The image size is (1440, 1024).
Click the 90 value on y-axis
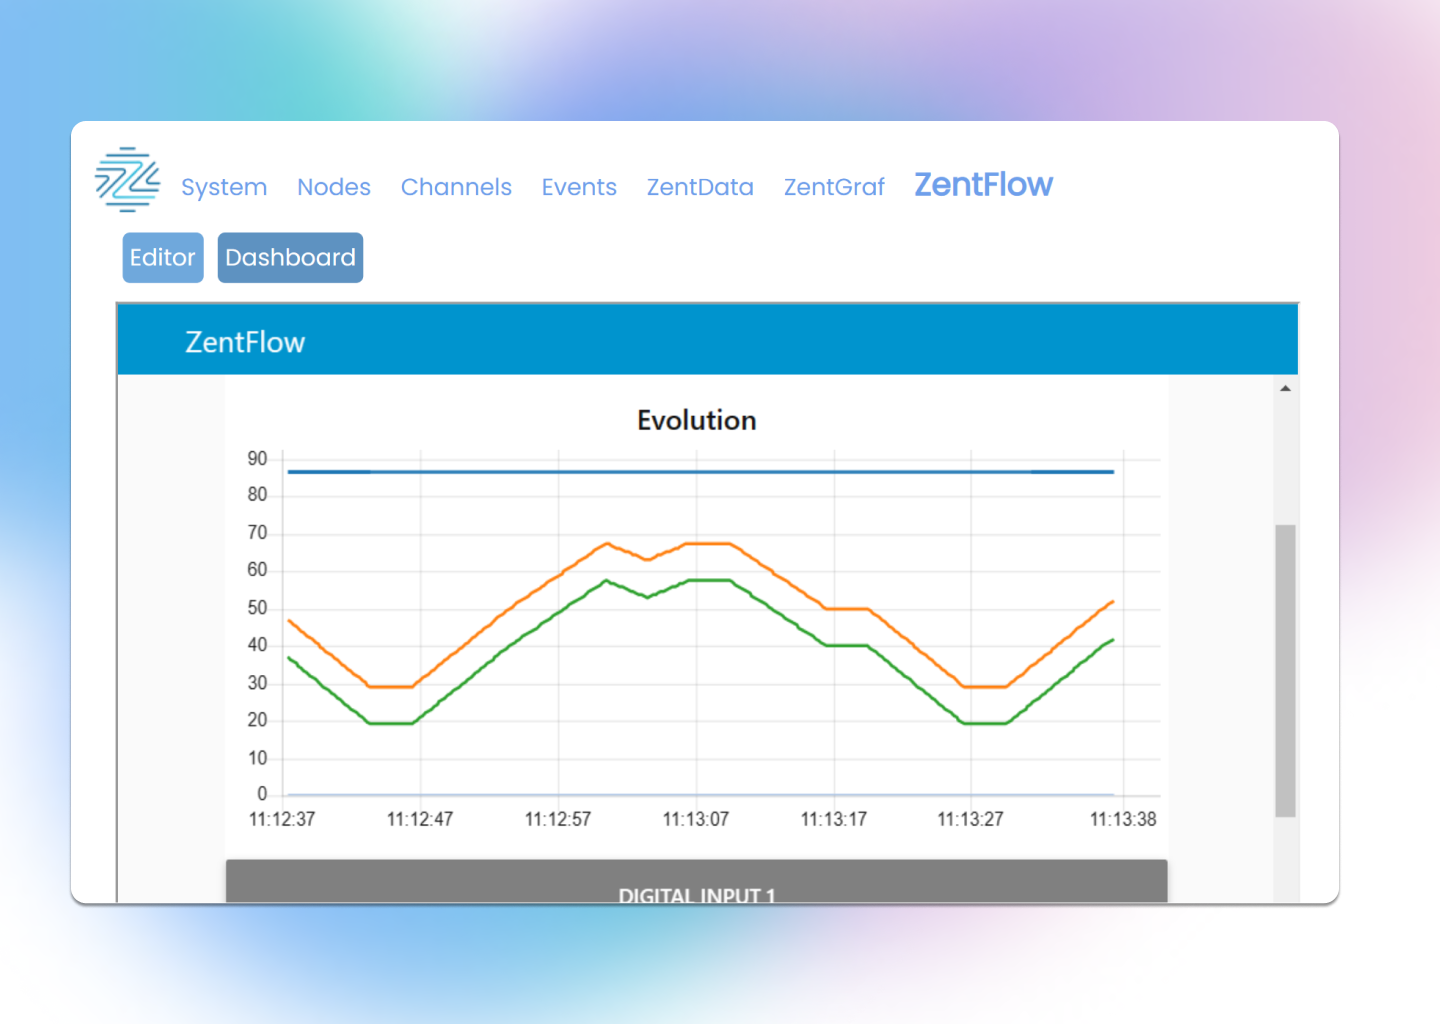click(x=258, y=459)
